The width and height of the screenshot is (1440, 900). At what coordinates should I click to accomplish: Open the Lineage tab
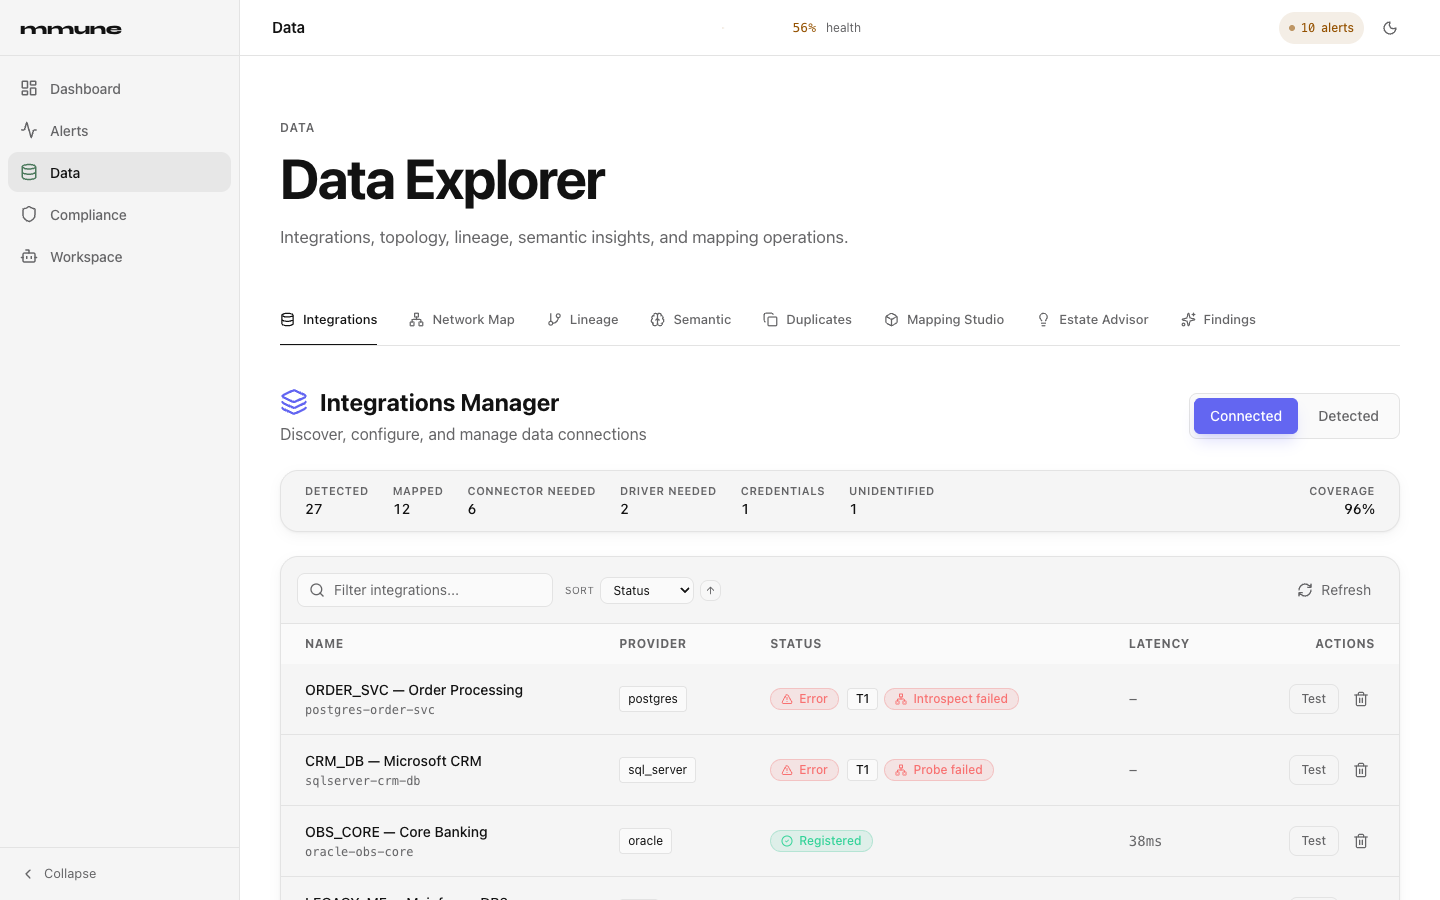(583, 320)
